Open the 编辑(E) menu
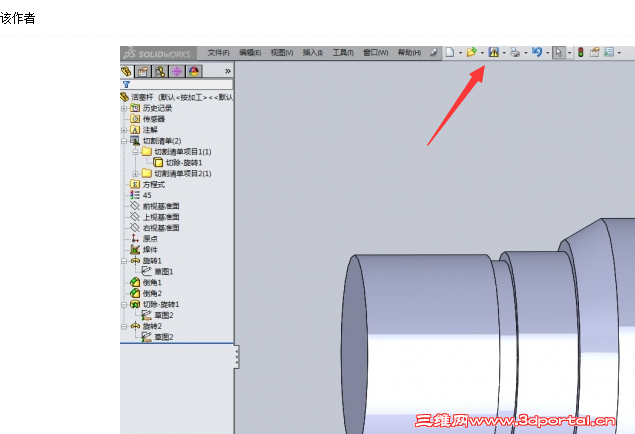This screenshot has width=635, height=434. [x=250, y=53]
